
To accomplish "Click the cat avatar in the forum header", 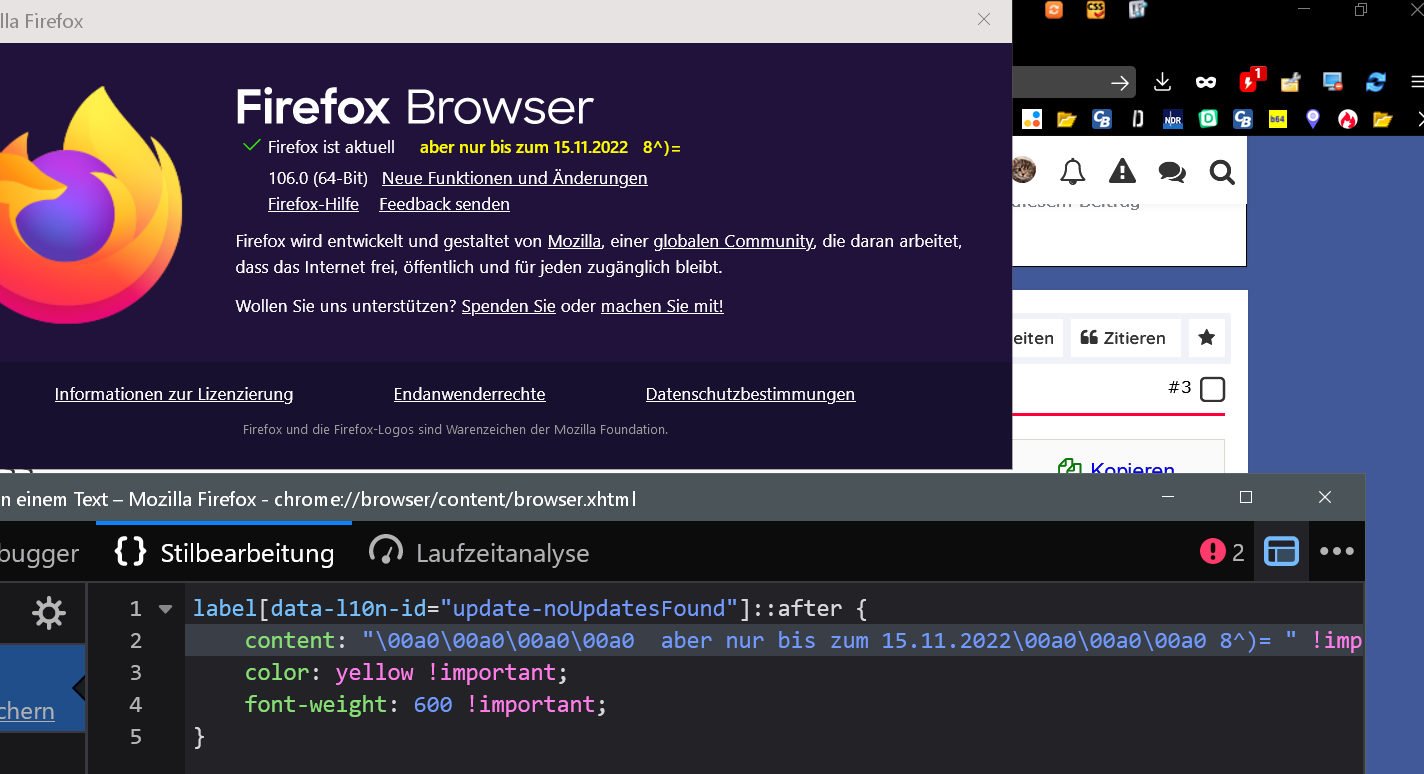I will click(x=1023, y=170).
